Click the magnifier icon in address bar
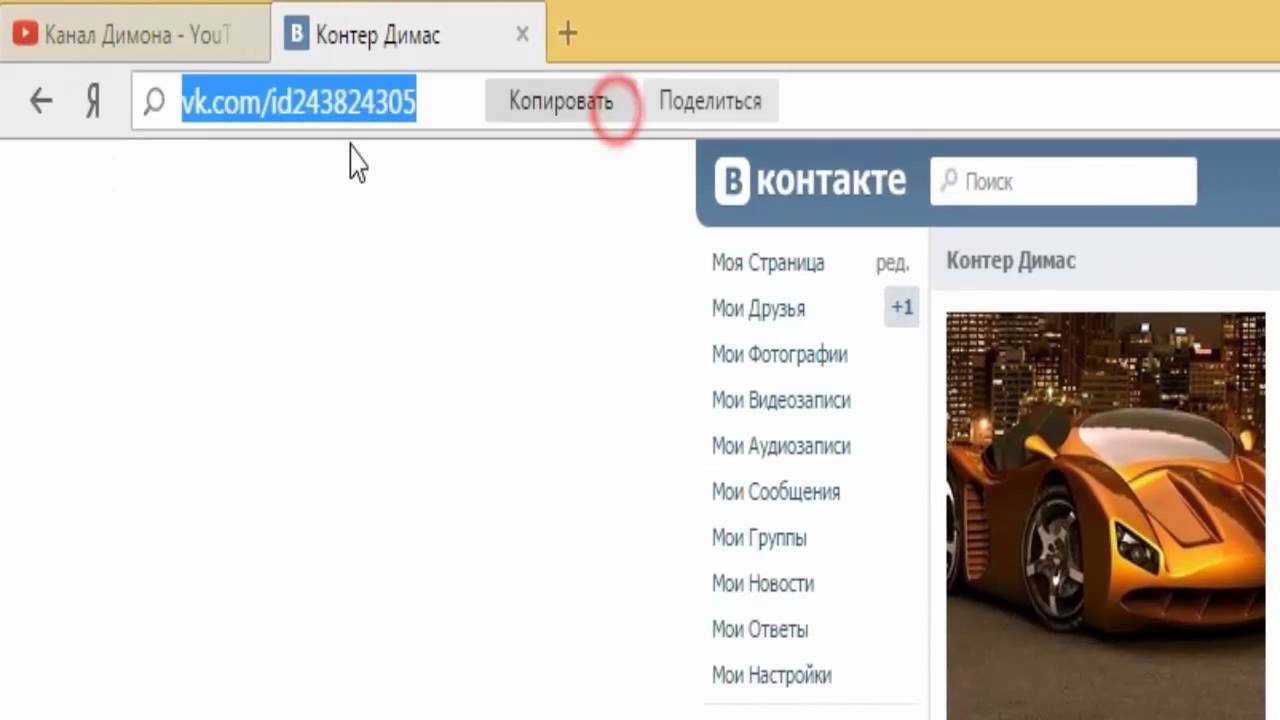 [154, 101]
